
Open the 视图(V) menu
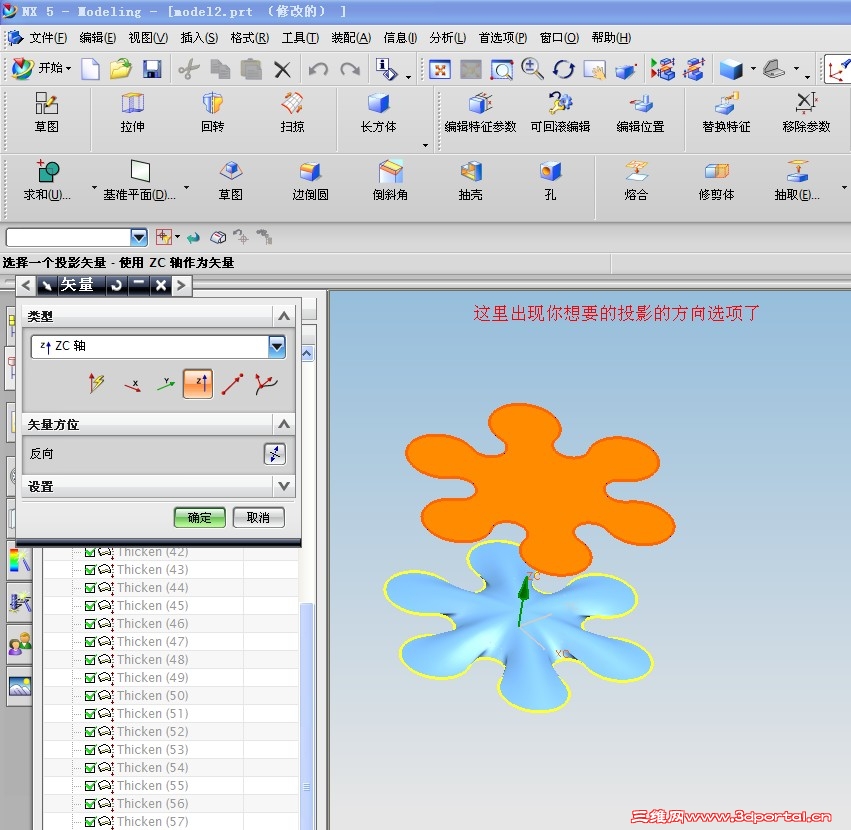(148, 37)
